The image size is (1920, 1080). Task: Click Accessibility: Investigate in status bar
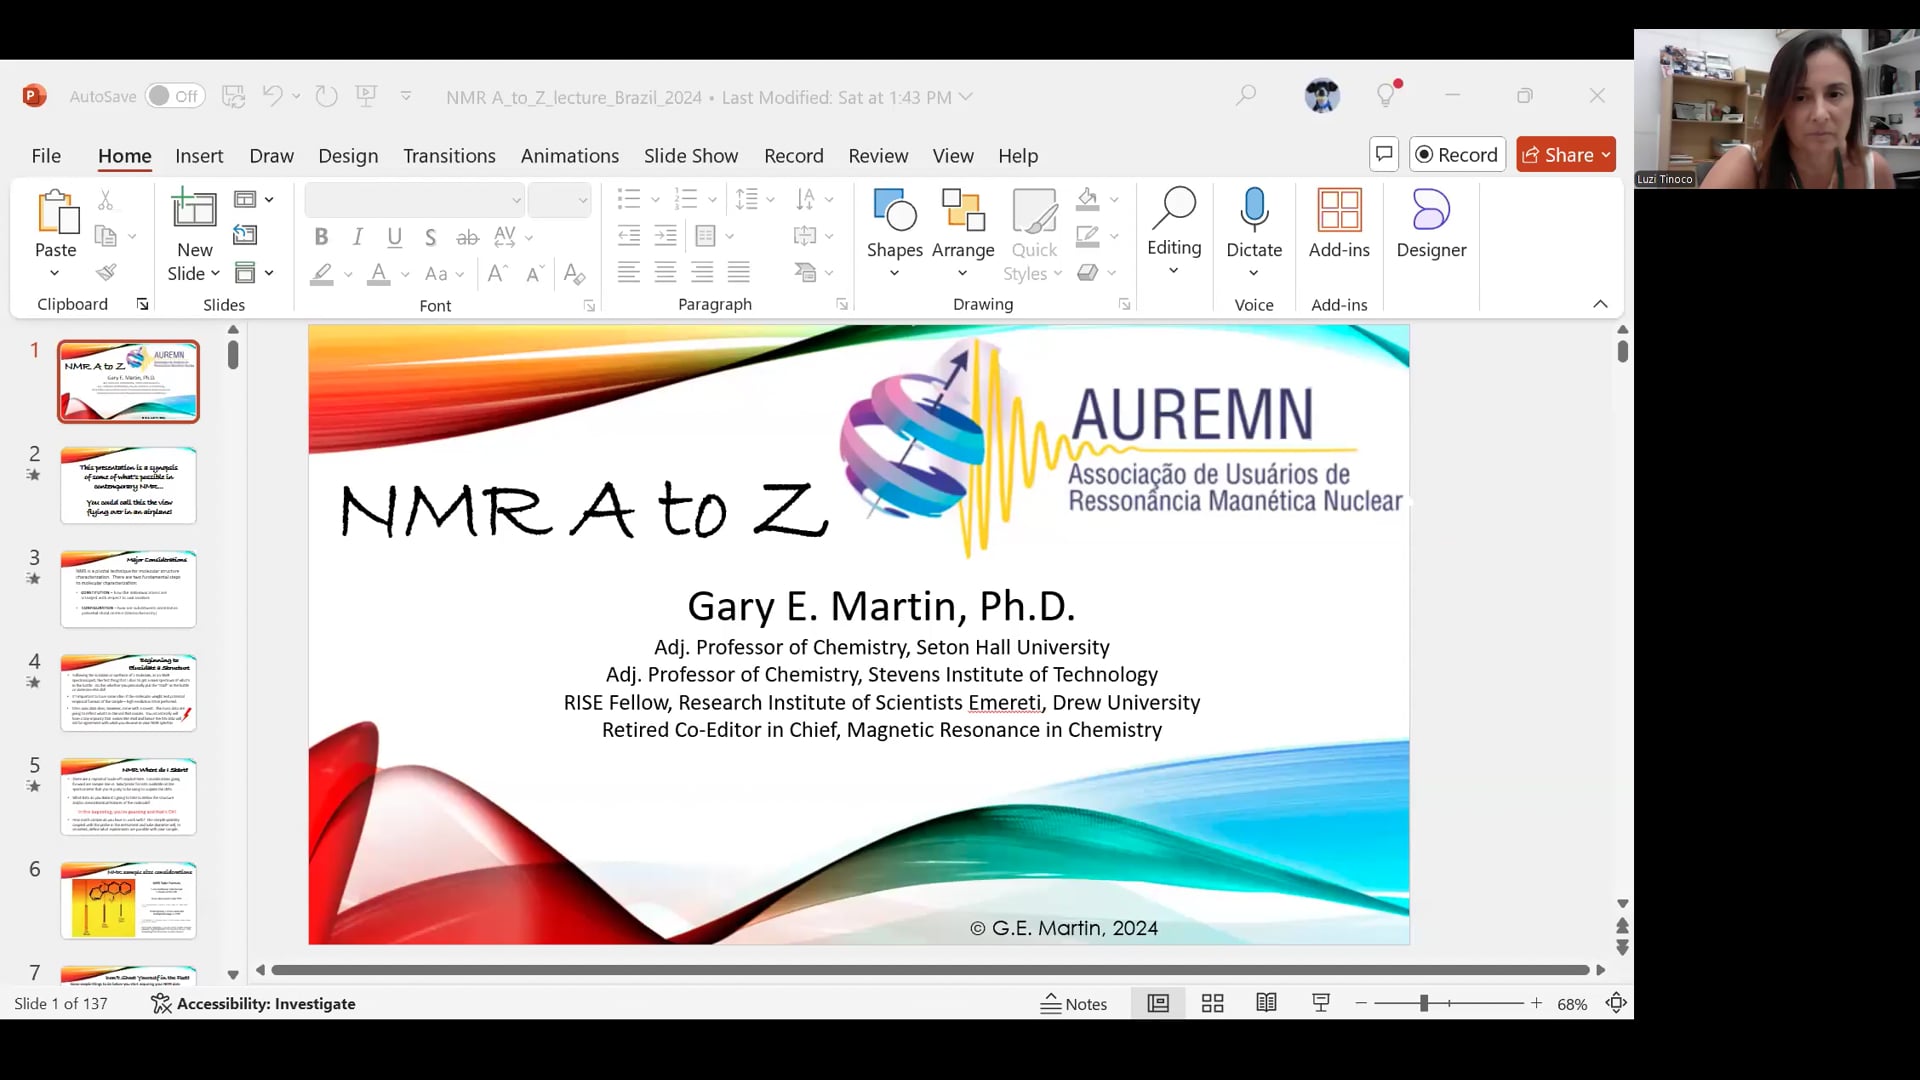click(254, 1003)
